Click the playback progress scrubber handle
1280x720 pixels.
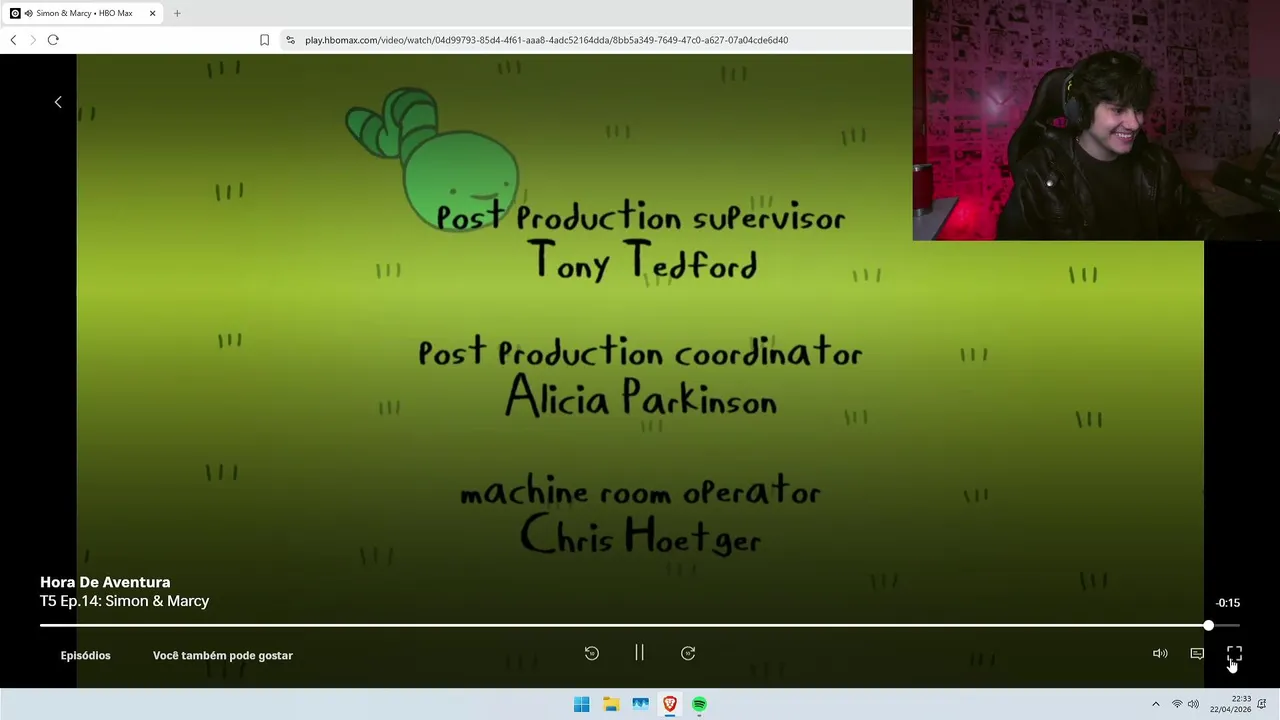[x=1208, y=626]
